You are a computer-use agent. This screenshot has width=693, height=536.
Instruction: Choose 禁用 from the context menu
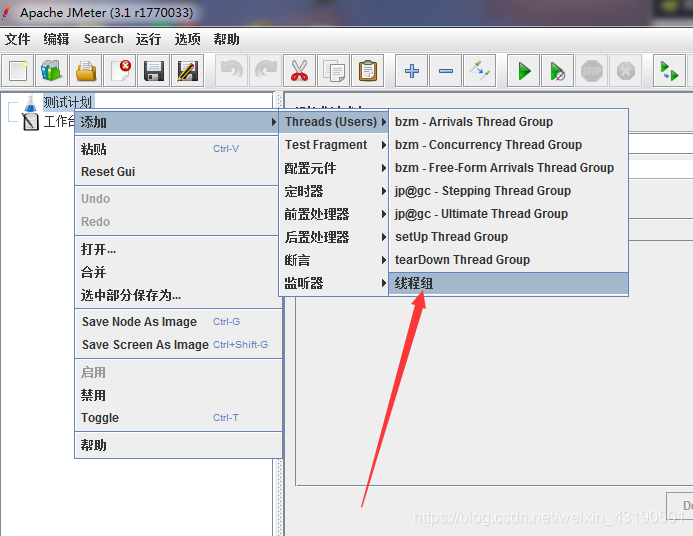178,395
